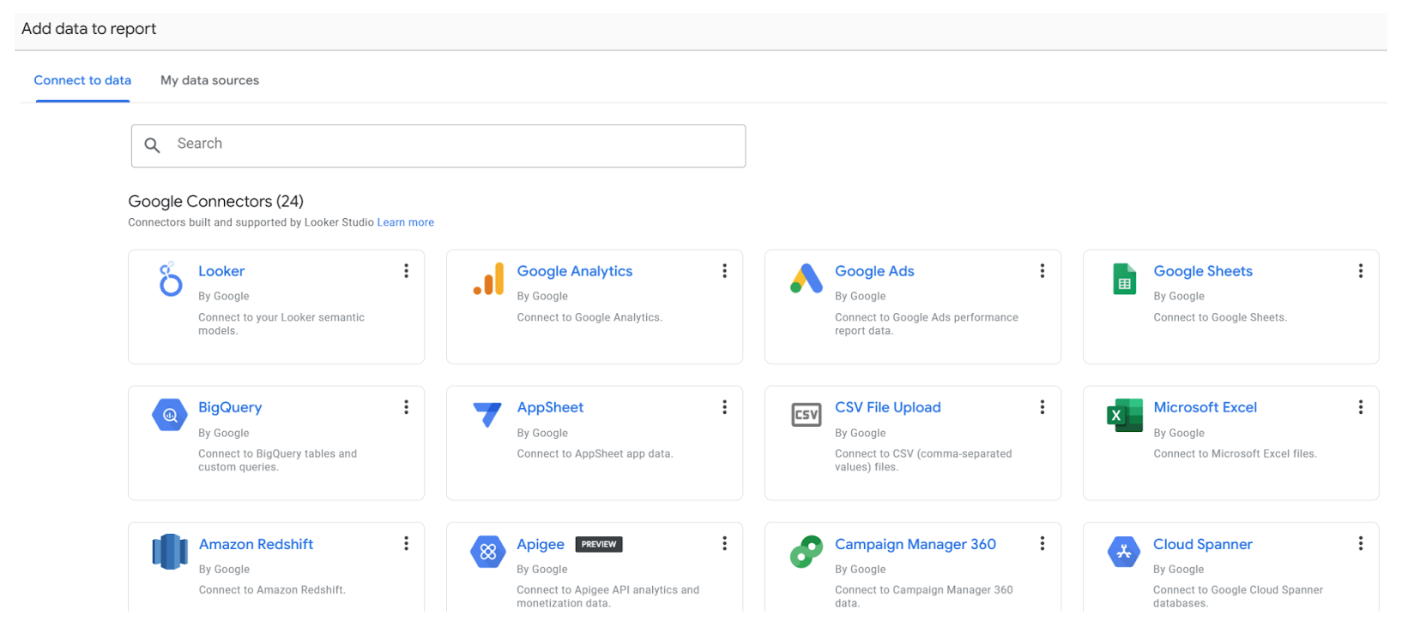Switch to Connect to data tab
The width and height of the screenshot is (1405, 643).
[x=82, y=80]
